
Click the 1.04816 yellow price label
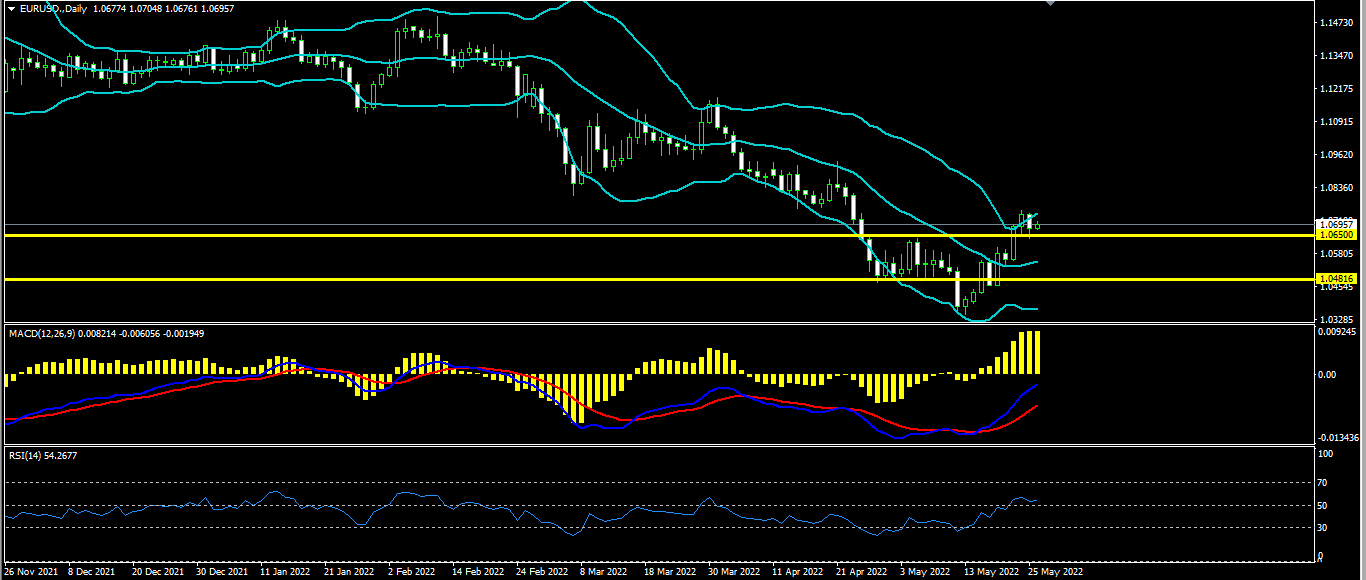1335,279
